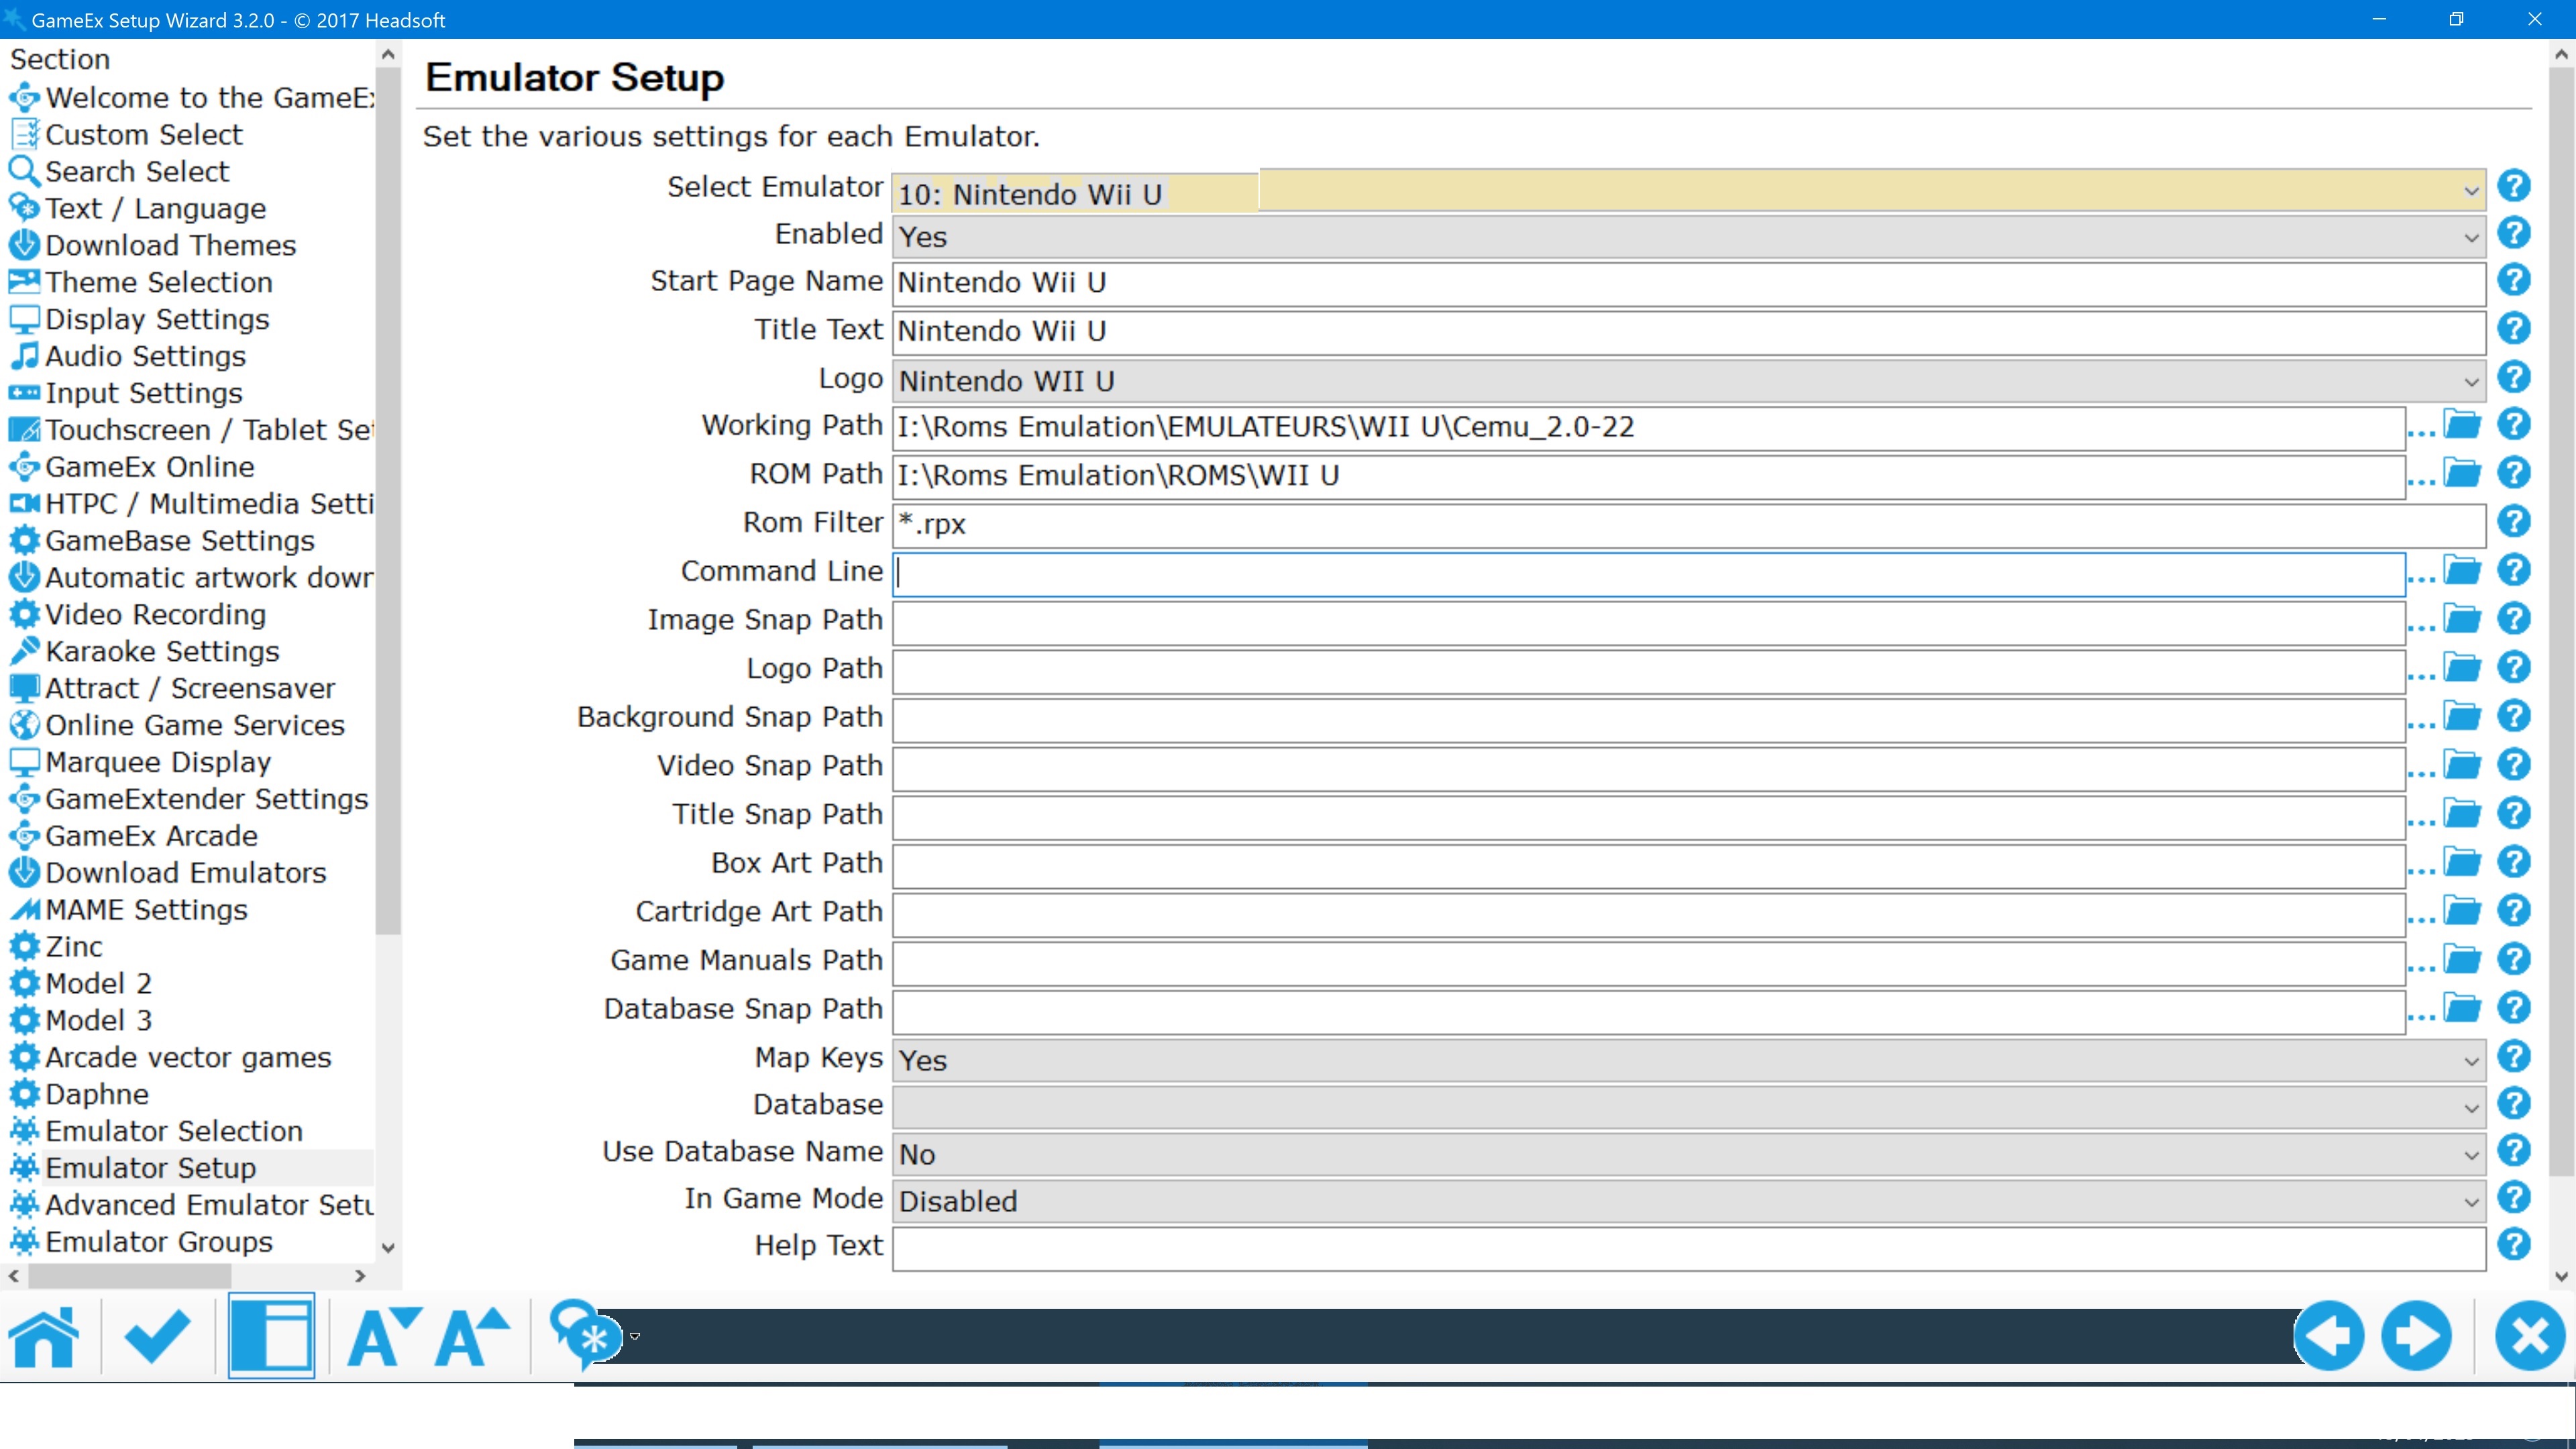Select Karaoke Settings section

click(x=162, y=652)
